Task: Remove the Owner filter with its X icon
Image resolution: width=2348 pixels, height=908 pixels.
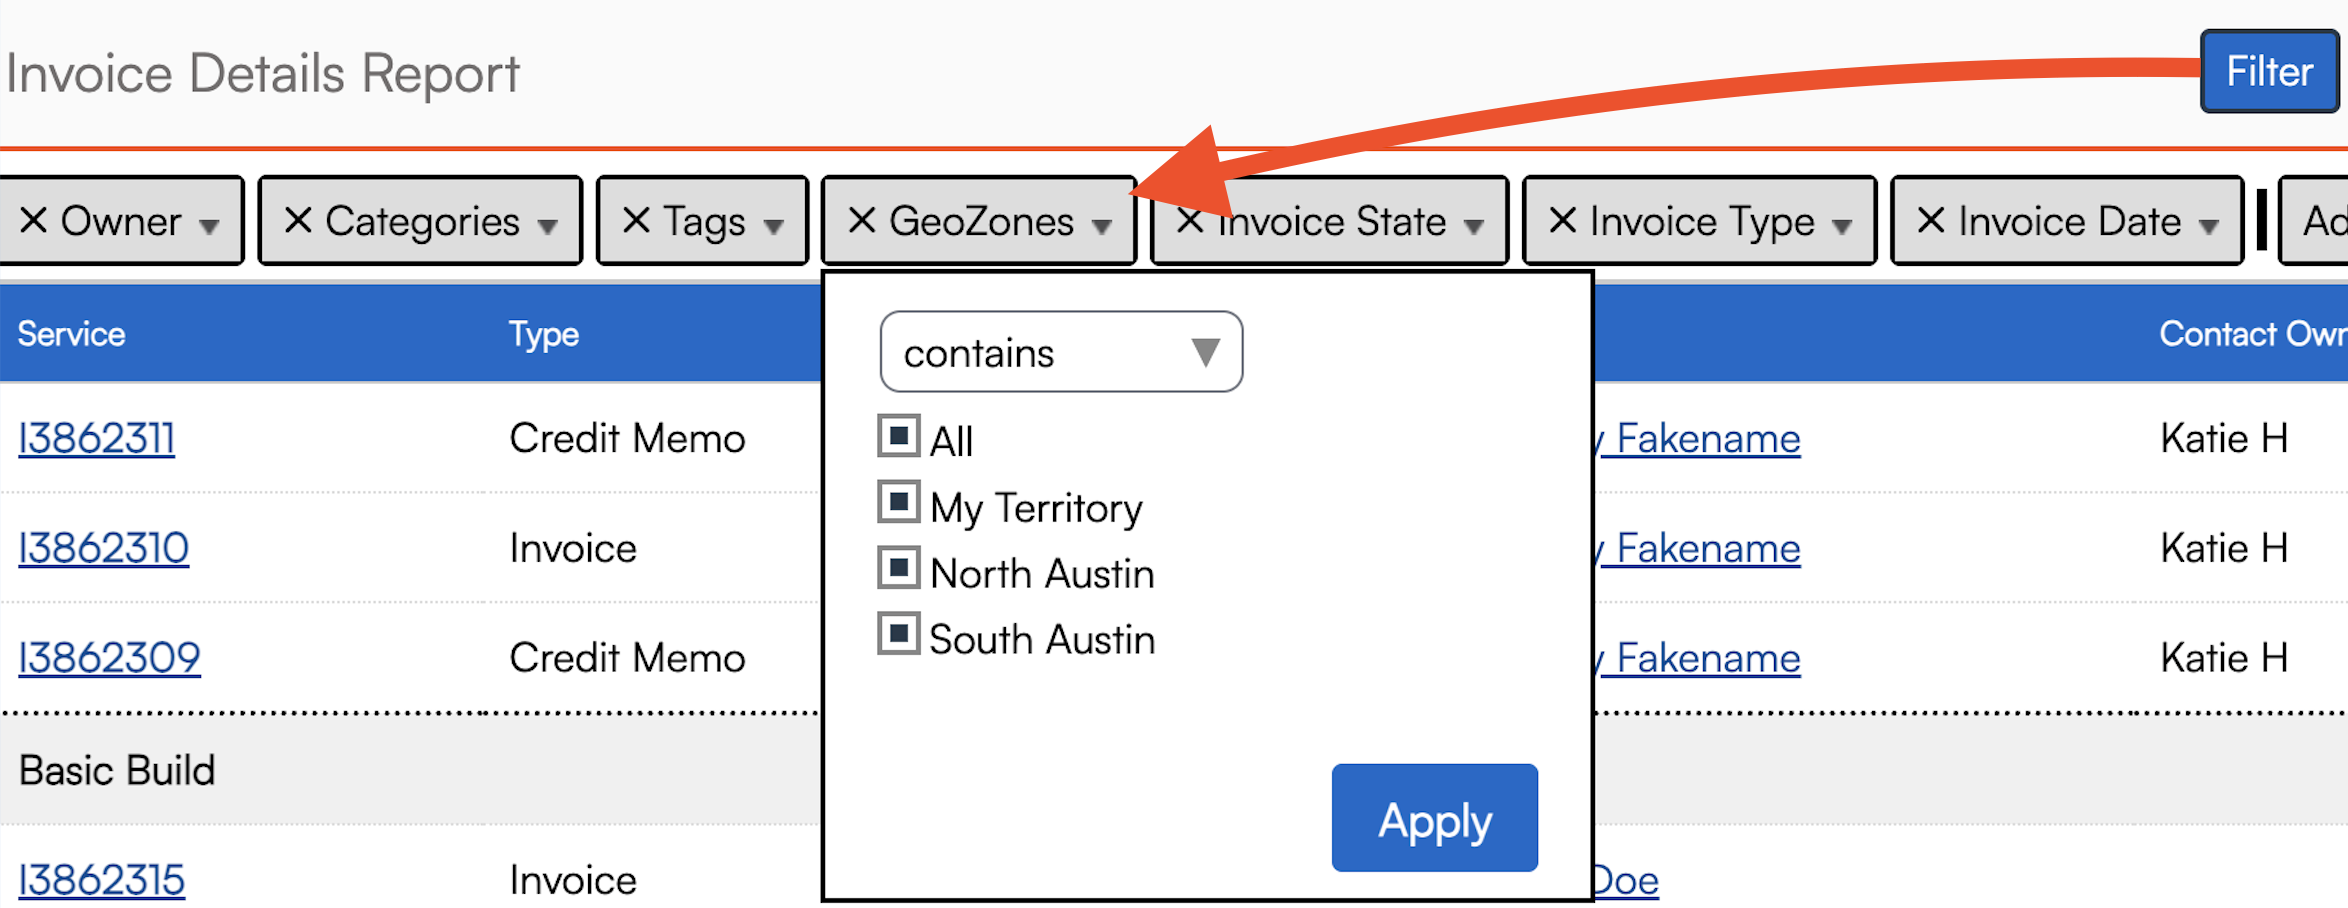Action: [x=33, y=220]
